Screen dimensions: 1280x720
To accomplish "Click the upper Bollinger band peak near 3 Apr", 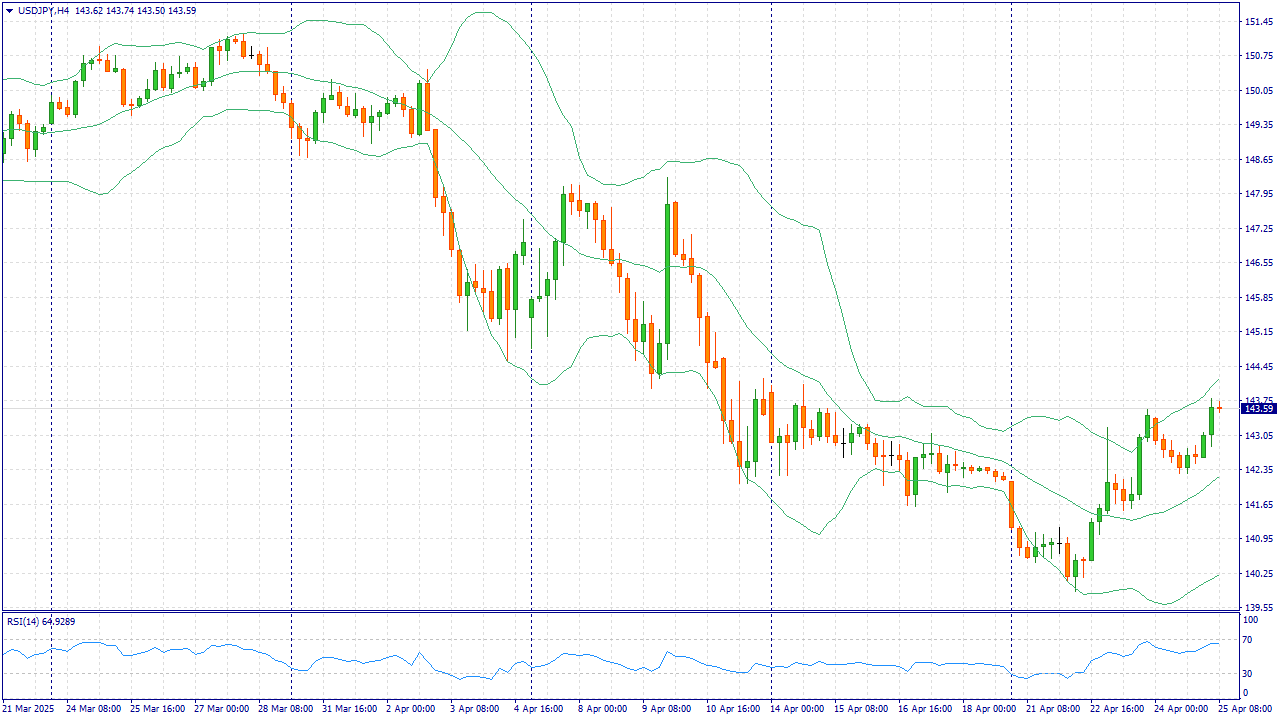I will click(x=484, y=13).
